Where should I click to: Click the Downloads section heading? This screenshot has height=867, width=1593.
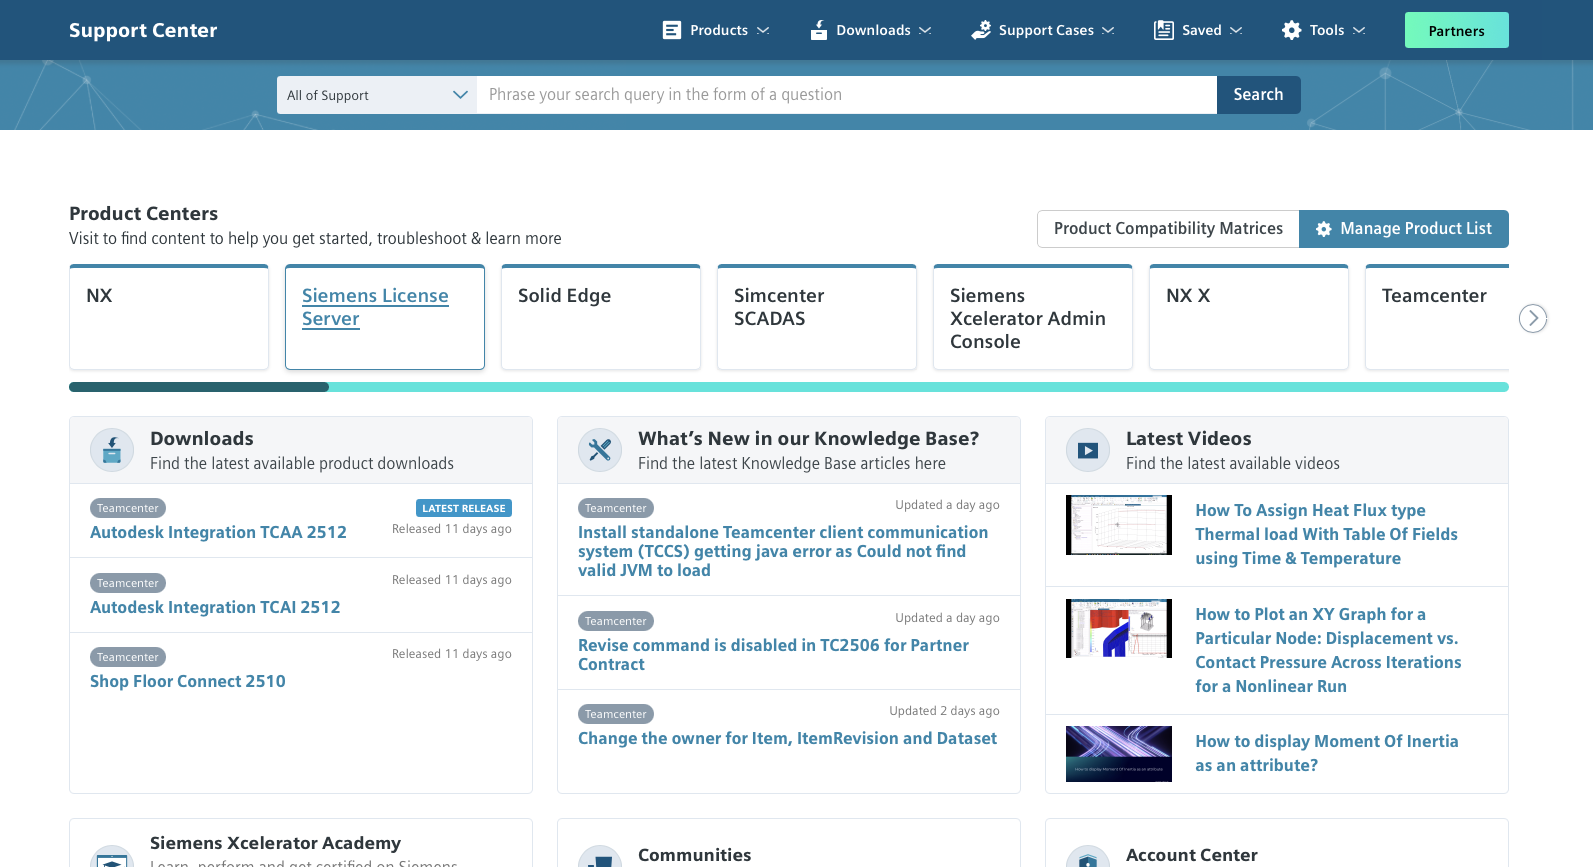tap(202, 439)
